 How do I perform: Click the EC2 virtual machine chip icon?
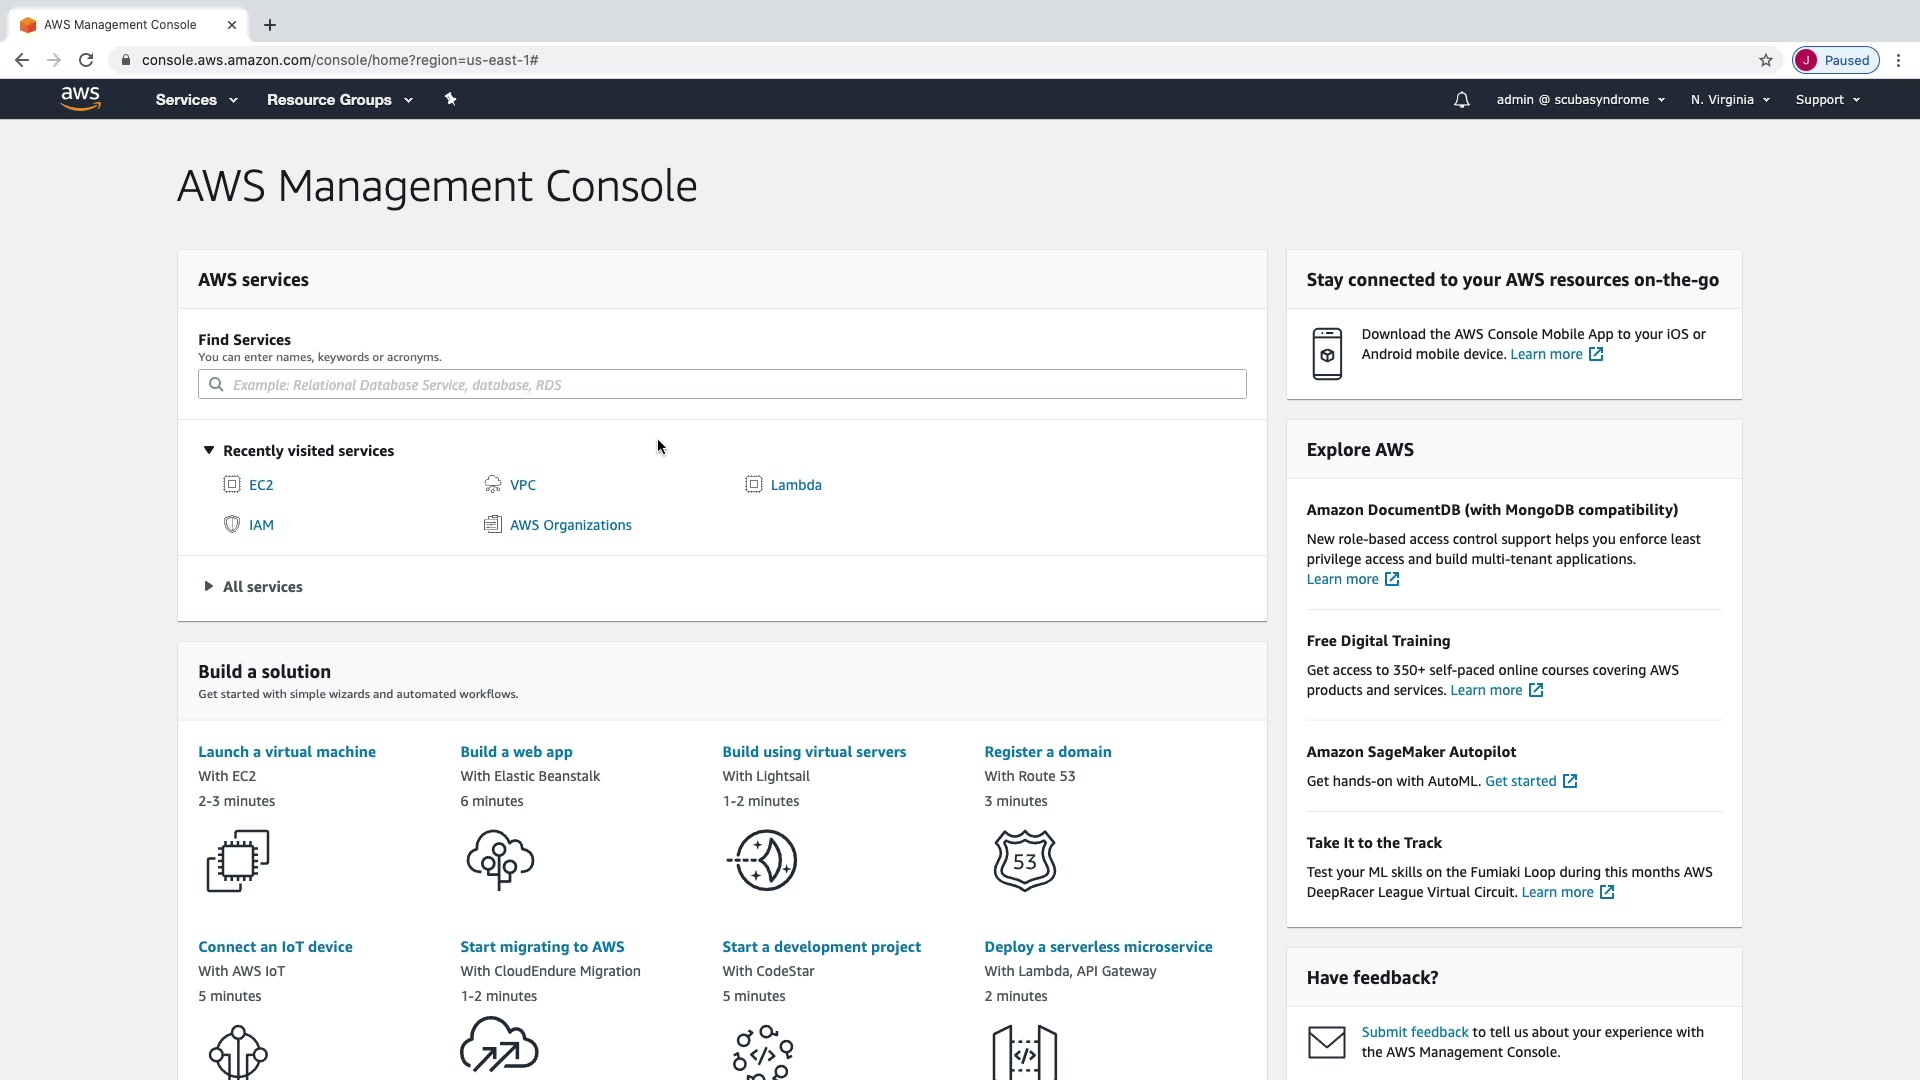pyautogui.click(x=238, y=860)
